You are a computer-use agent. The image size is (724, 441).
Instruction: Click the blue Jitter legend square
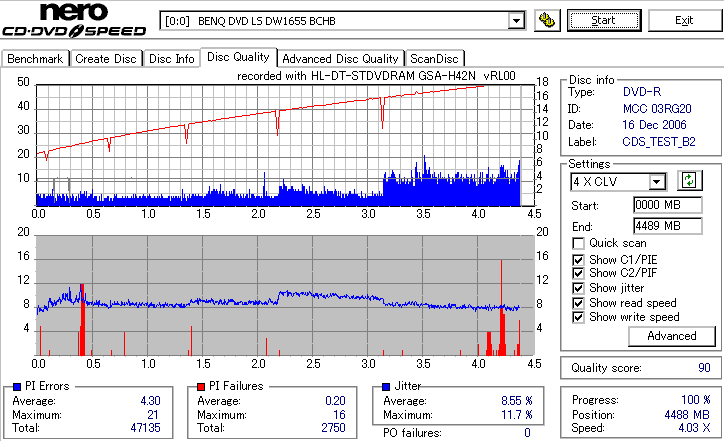pyautogui.click(x=386, y=387)
